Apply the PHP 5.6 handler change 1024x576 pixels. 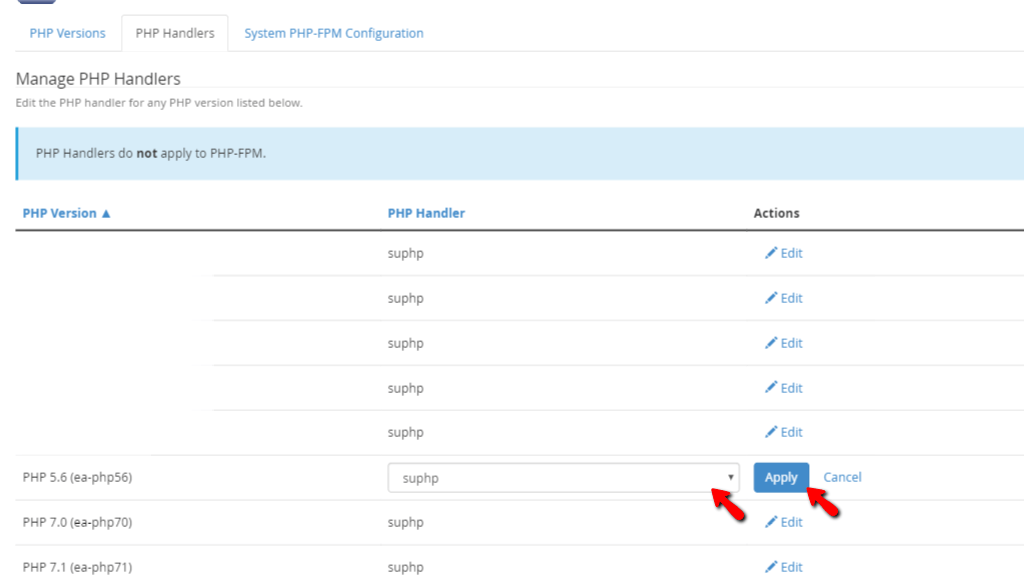tap(781, 477)
